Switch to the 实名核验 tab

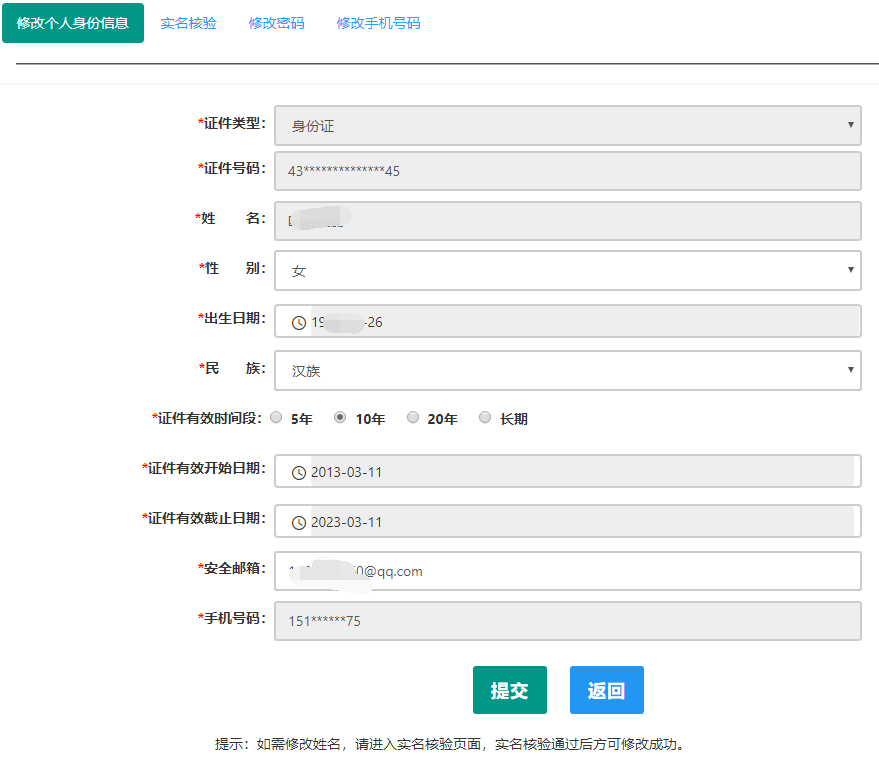tap(188, 21)
